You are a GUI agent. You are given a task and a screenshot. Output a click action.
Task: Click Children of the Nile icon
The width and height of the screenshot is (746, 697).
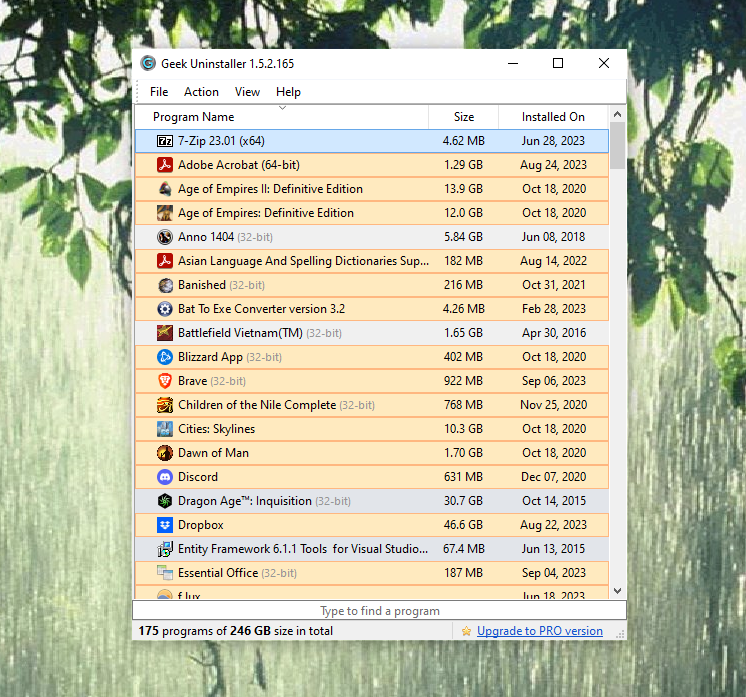165,405
